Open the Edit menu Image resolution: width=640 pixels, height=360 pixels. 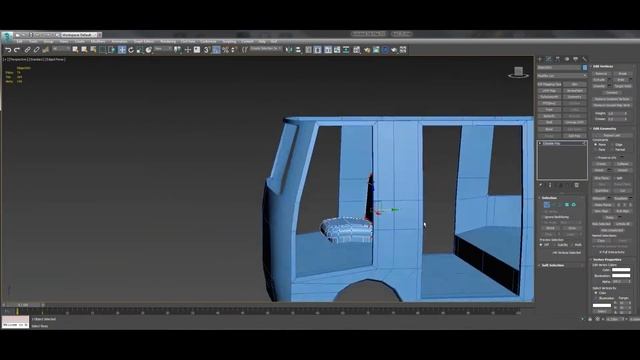[19, 41]
